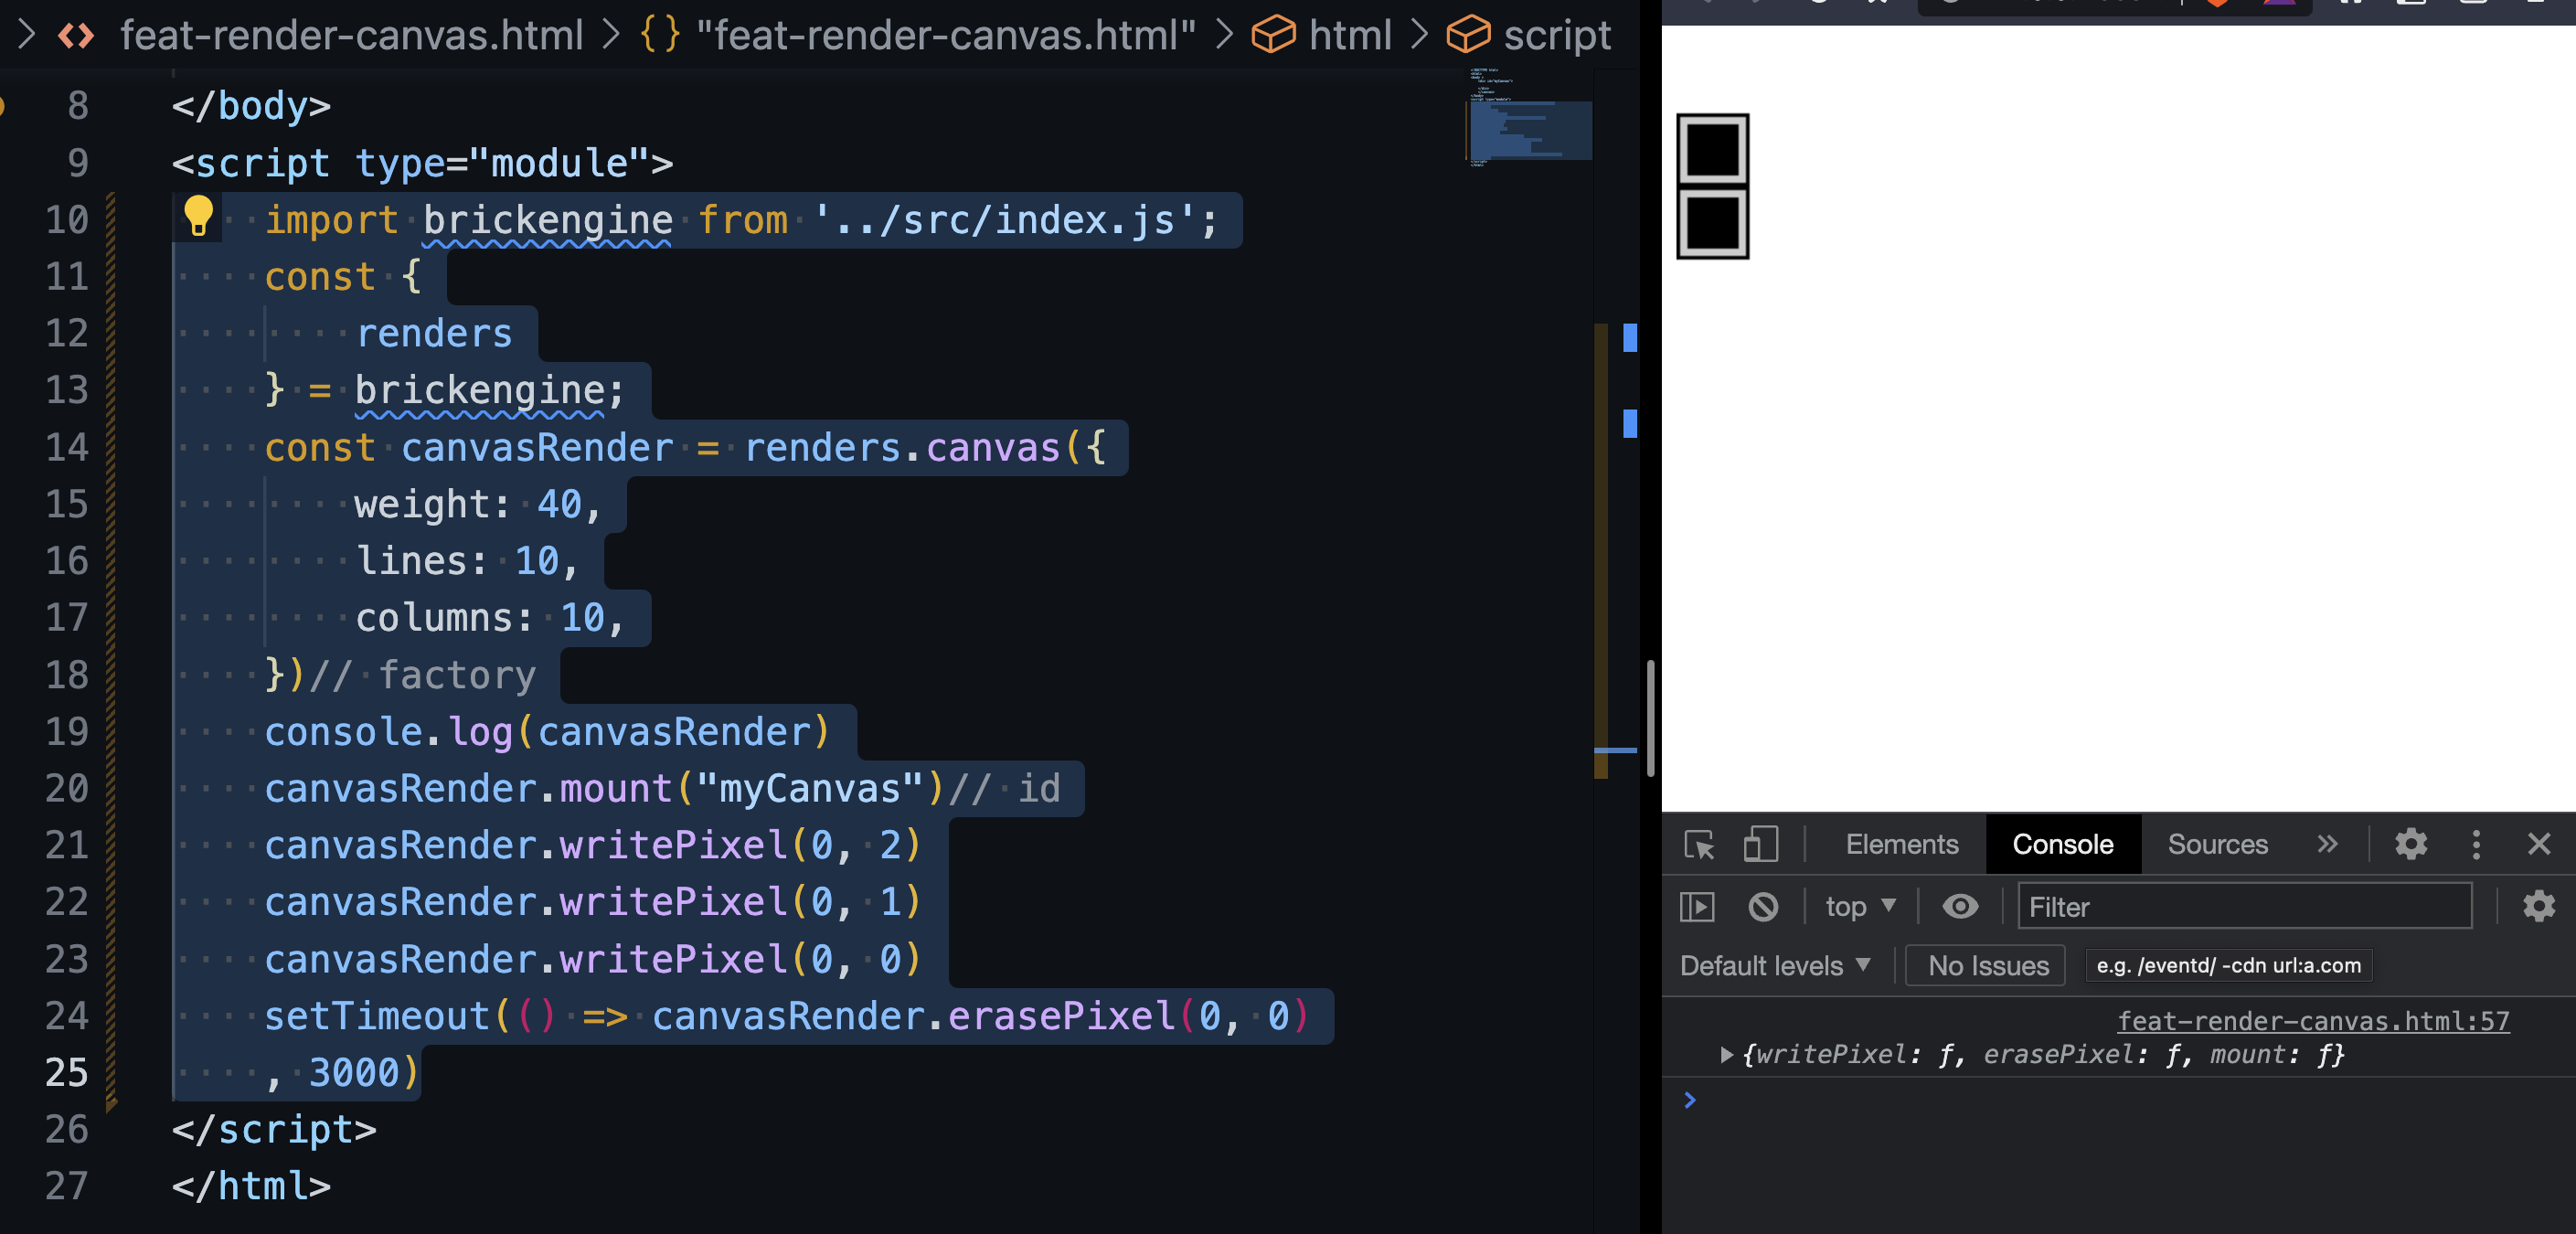This screenshot has height=1234, width=2576.
Task: Click the editor minimap highlighted region
Action: [1529, 130]
